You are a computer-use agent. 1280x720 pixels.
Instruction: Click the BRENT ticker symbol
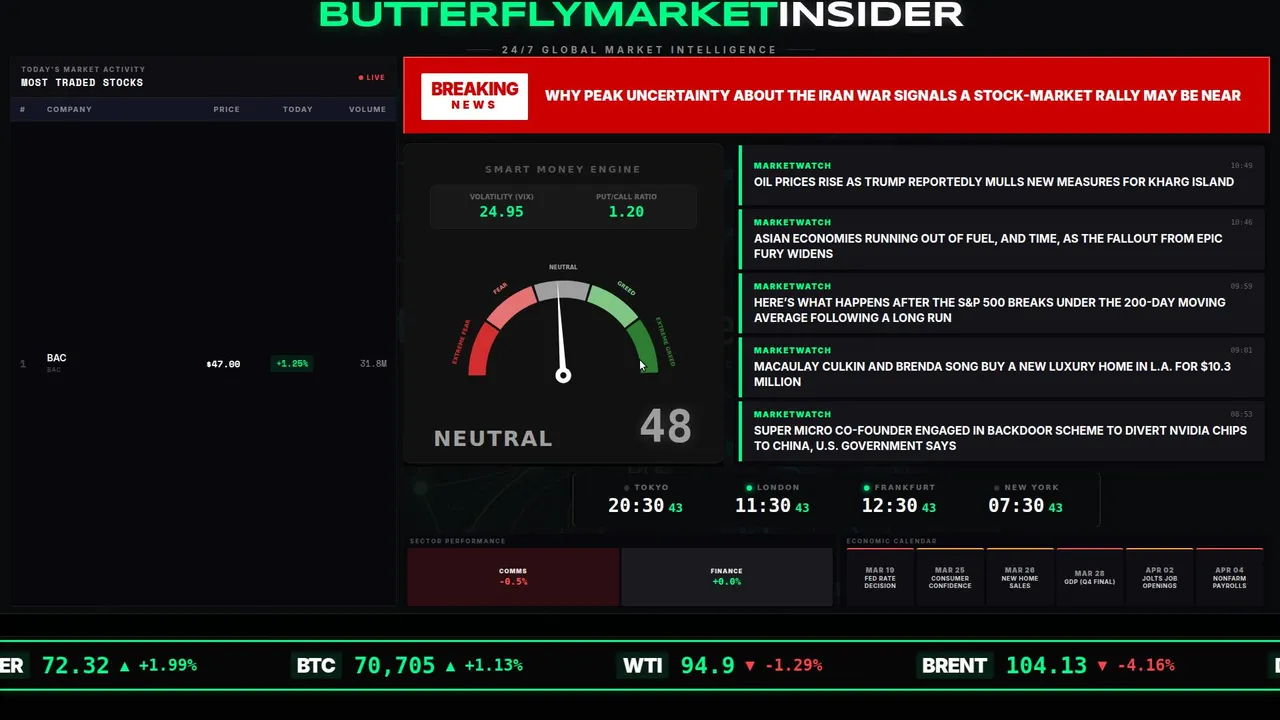tap(954, 666)
